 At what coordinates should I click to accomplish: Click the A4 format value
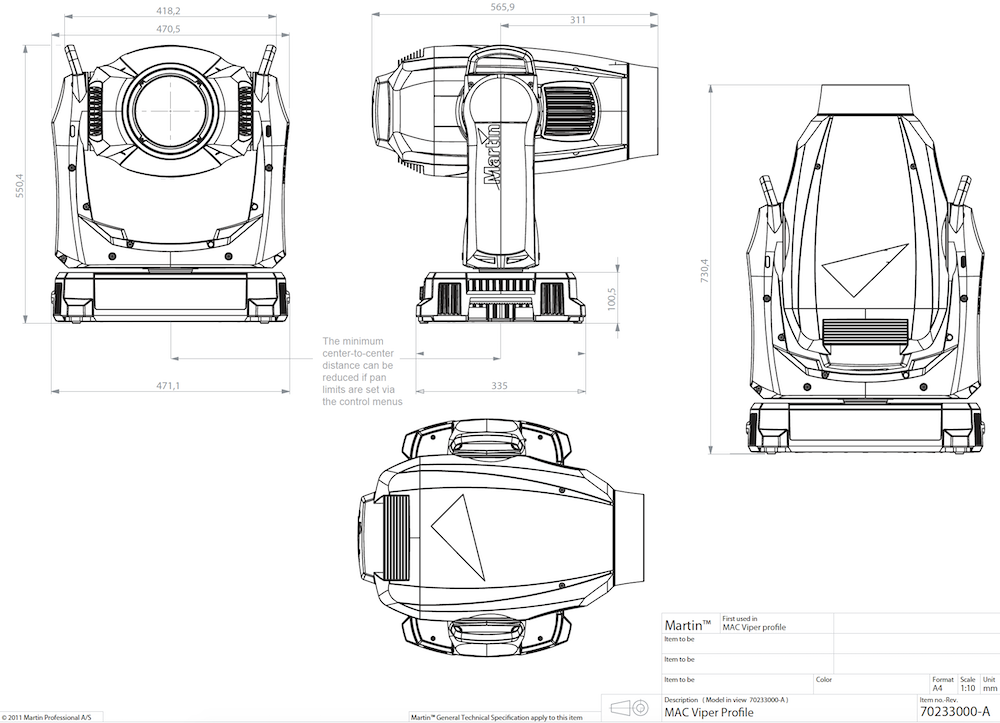coord(938,689)
